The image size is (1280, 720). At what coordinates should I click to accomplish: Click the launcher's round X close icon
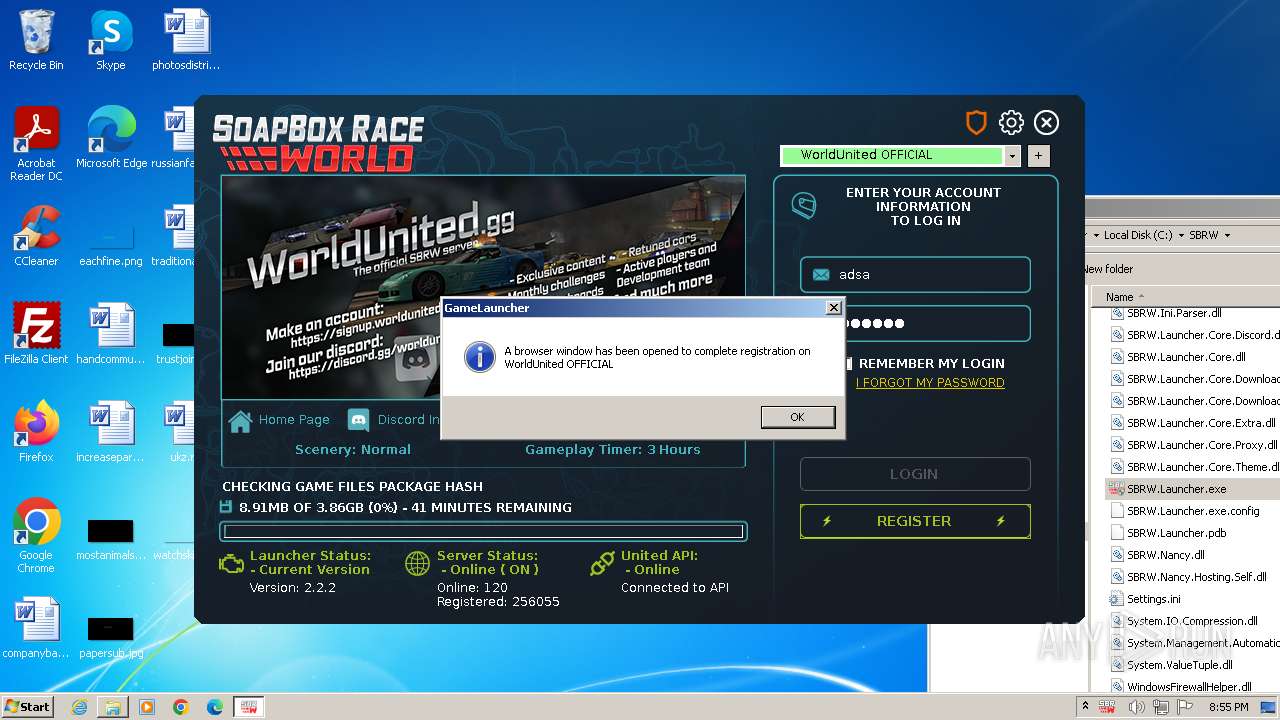coord(1046,123)
